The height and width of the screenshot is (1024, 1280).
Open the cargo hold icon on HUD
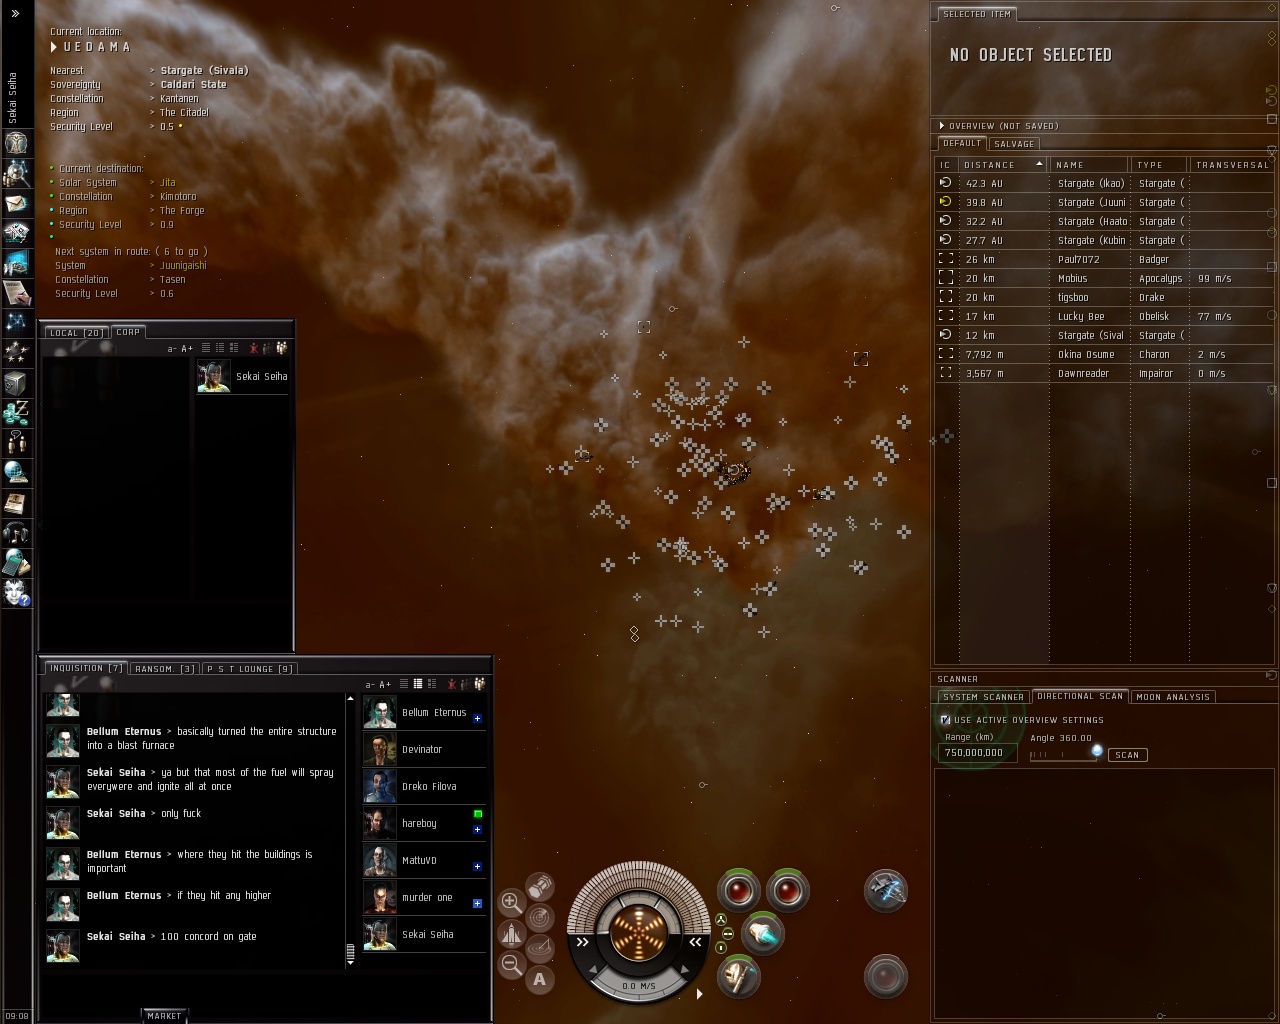point(540,886)
